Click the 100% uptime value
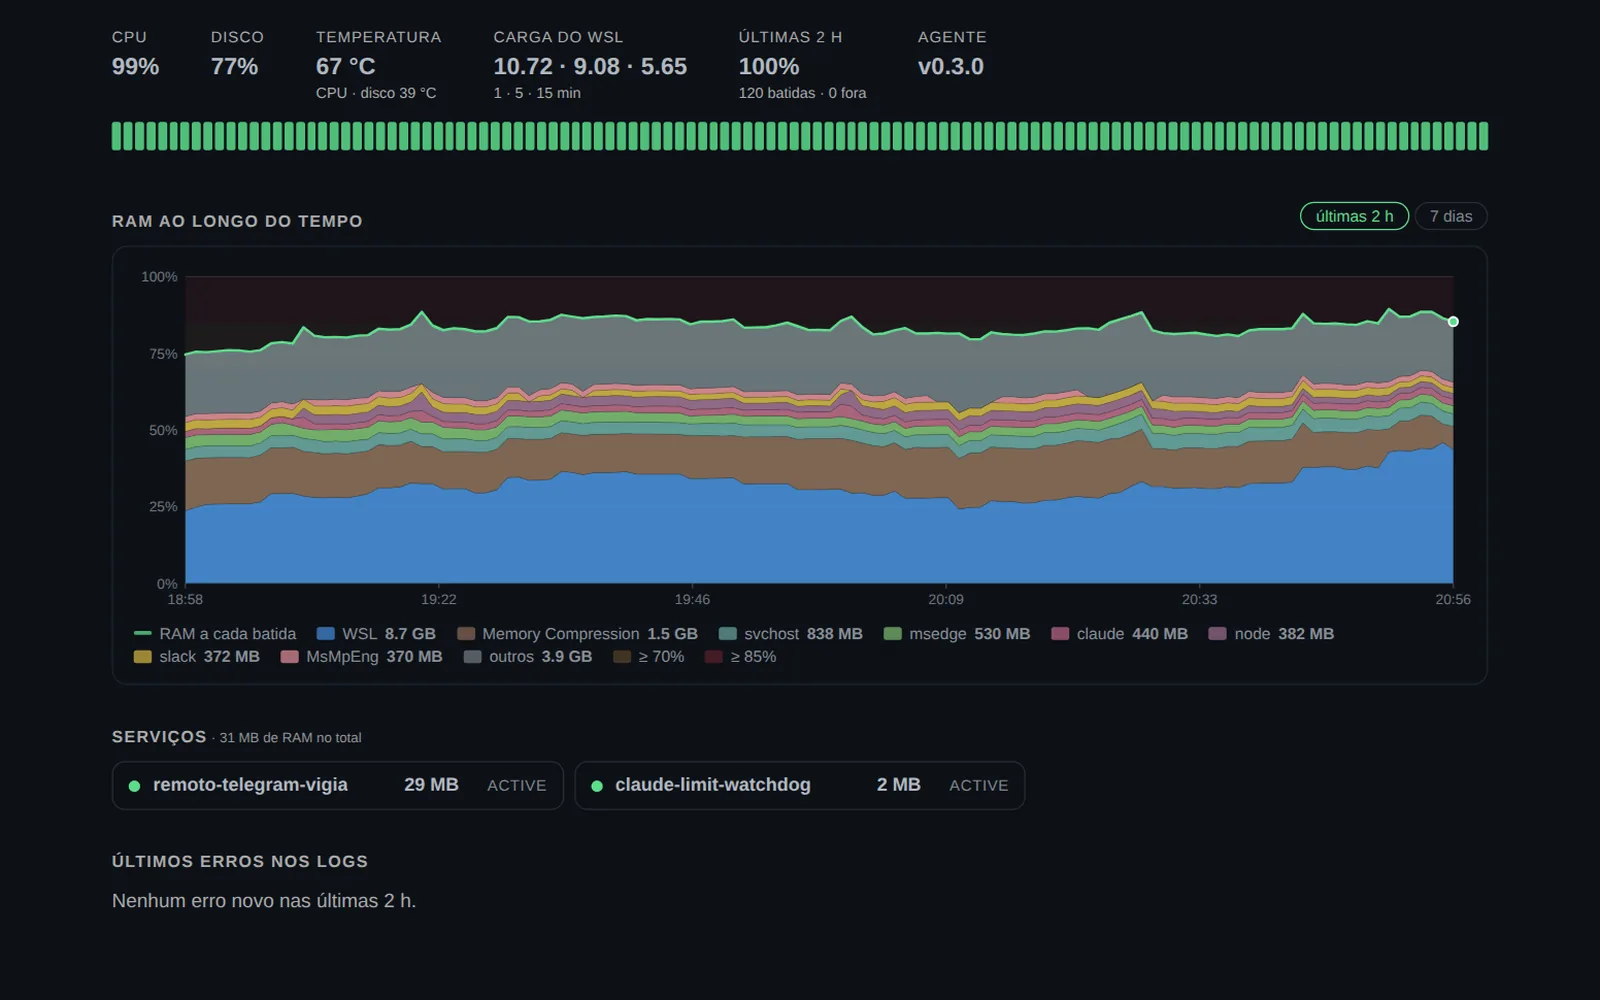 [x=769, y=67]
